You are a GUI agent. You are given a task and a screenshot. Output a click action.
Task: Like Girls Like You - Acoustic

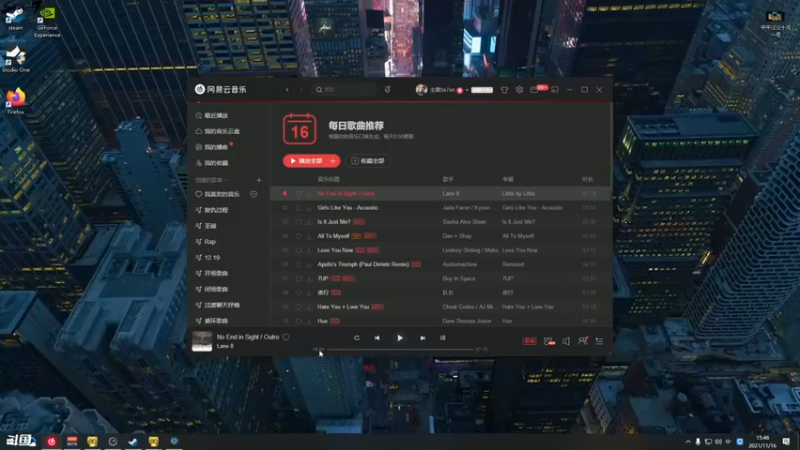click(298, 208)
